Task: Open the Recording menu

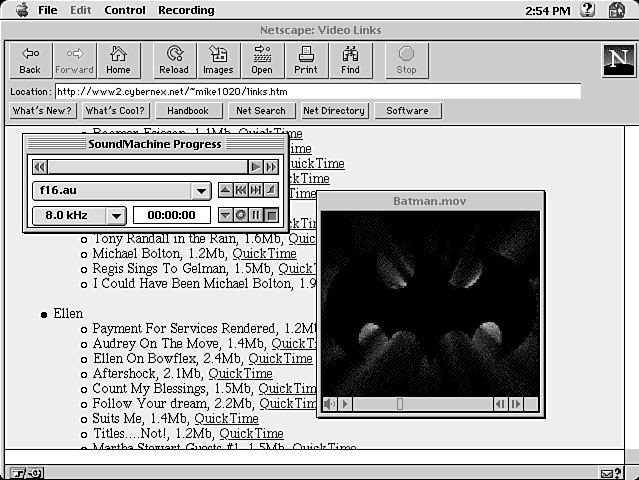Action: [186, 10]
